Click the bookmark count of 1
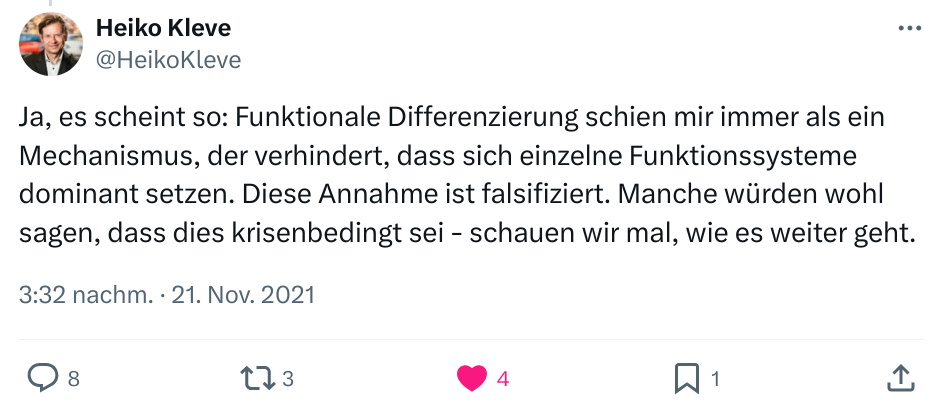The height and width of the screenshot is (414, 939). coord(715,379)
